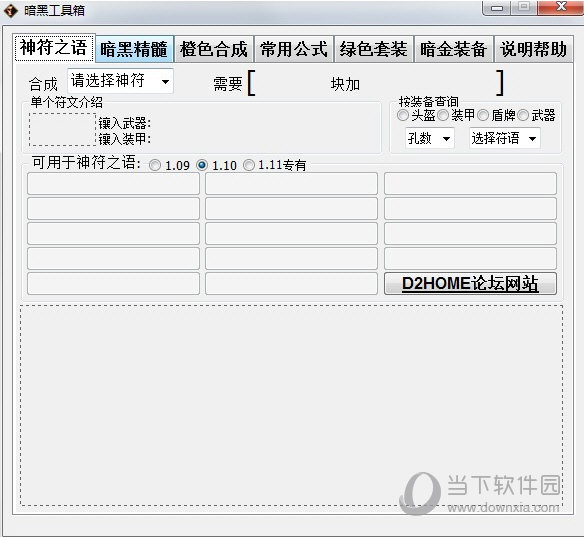Open the 橙色合成 tab
This screenshot has width=584, height=537.
coord(214,49)
